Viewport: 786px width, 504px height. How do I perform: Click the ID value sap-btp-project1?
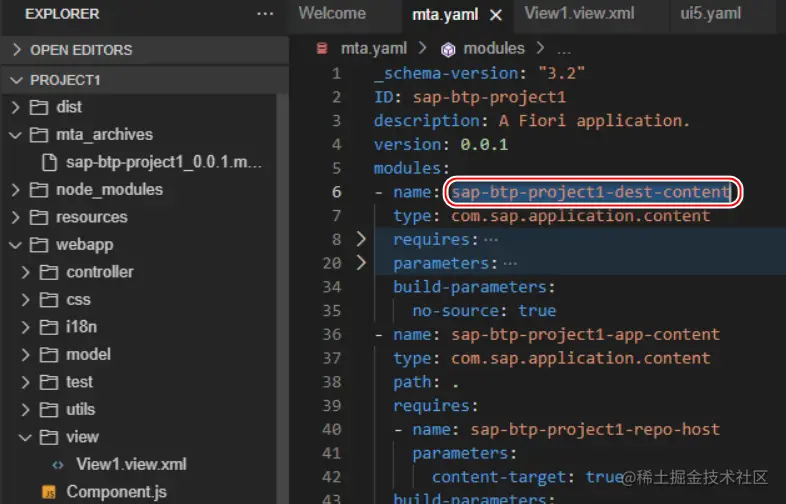[x=489, y=97]
